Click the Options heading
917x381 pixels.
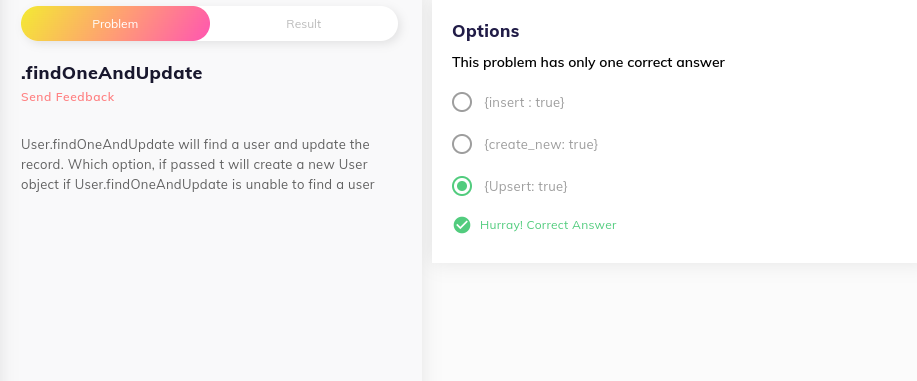click(485, 31)
